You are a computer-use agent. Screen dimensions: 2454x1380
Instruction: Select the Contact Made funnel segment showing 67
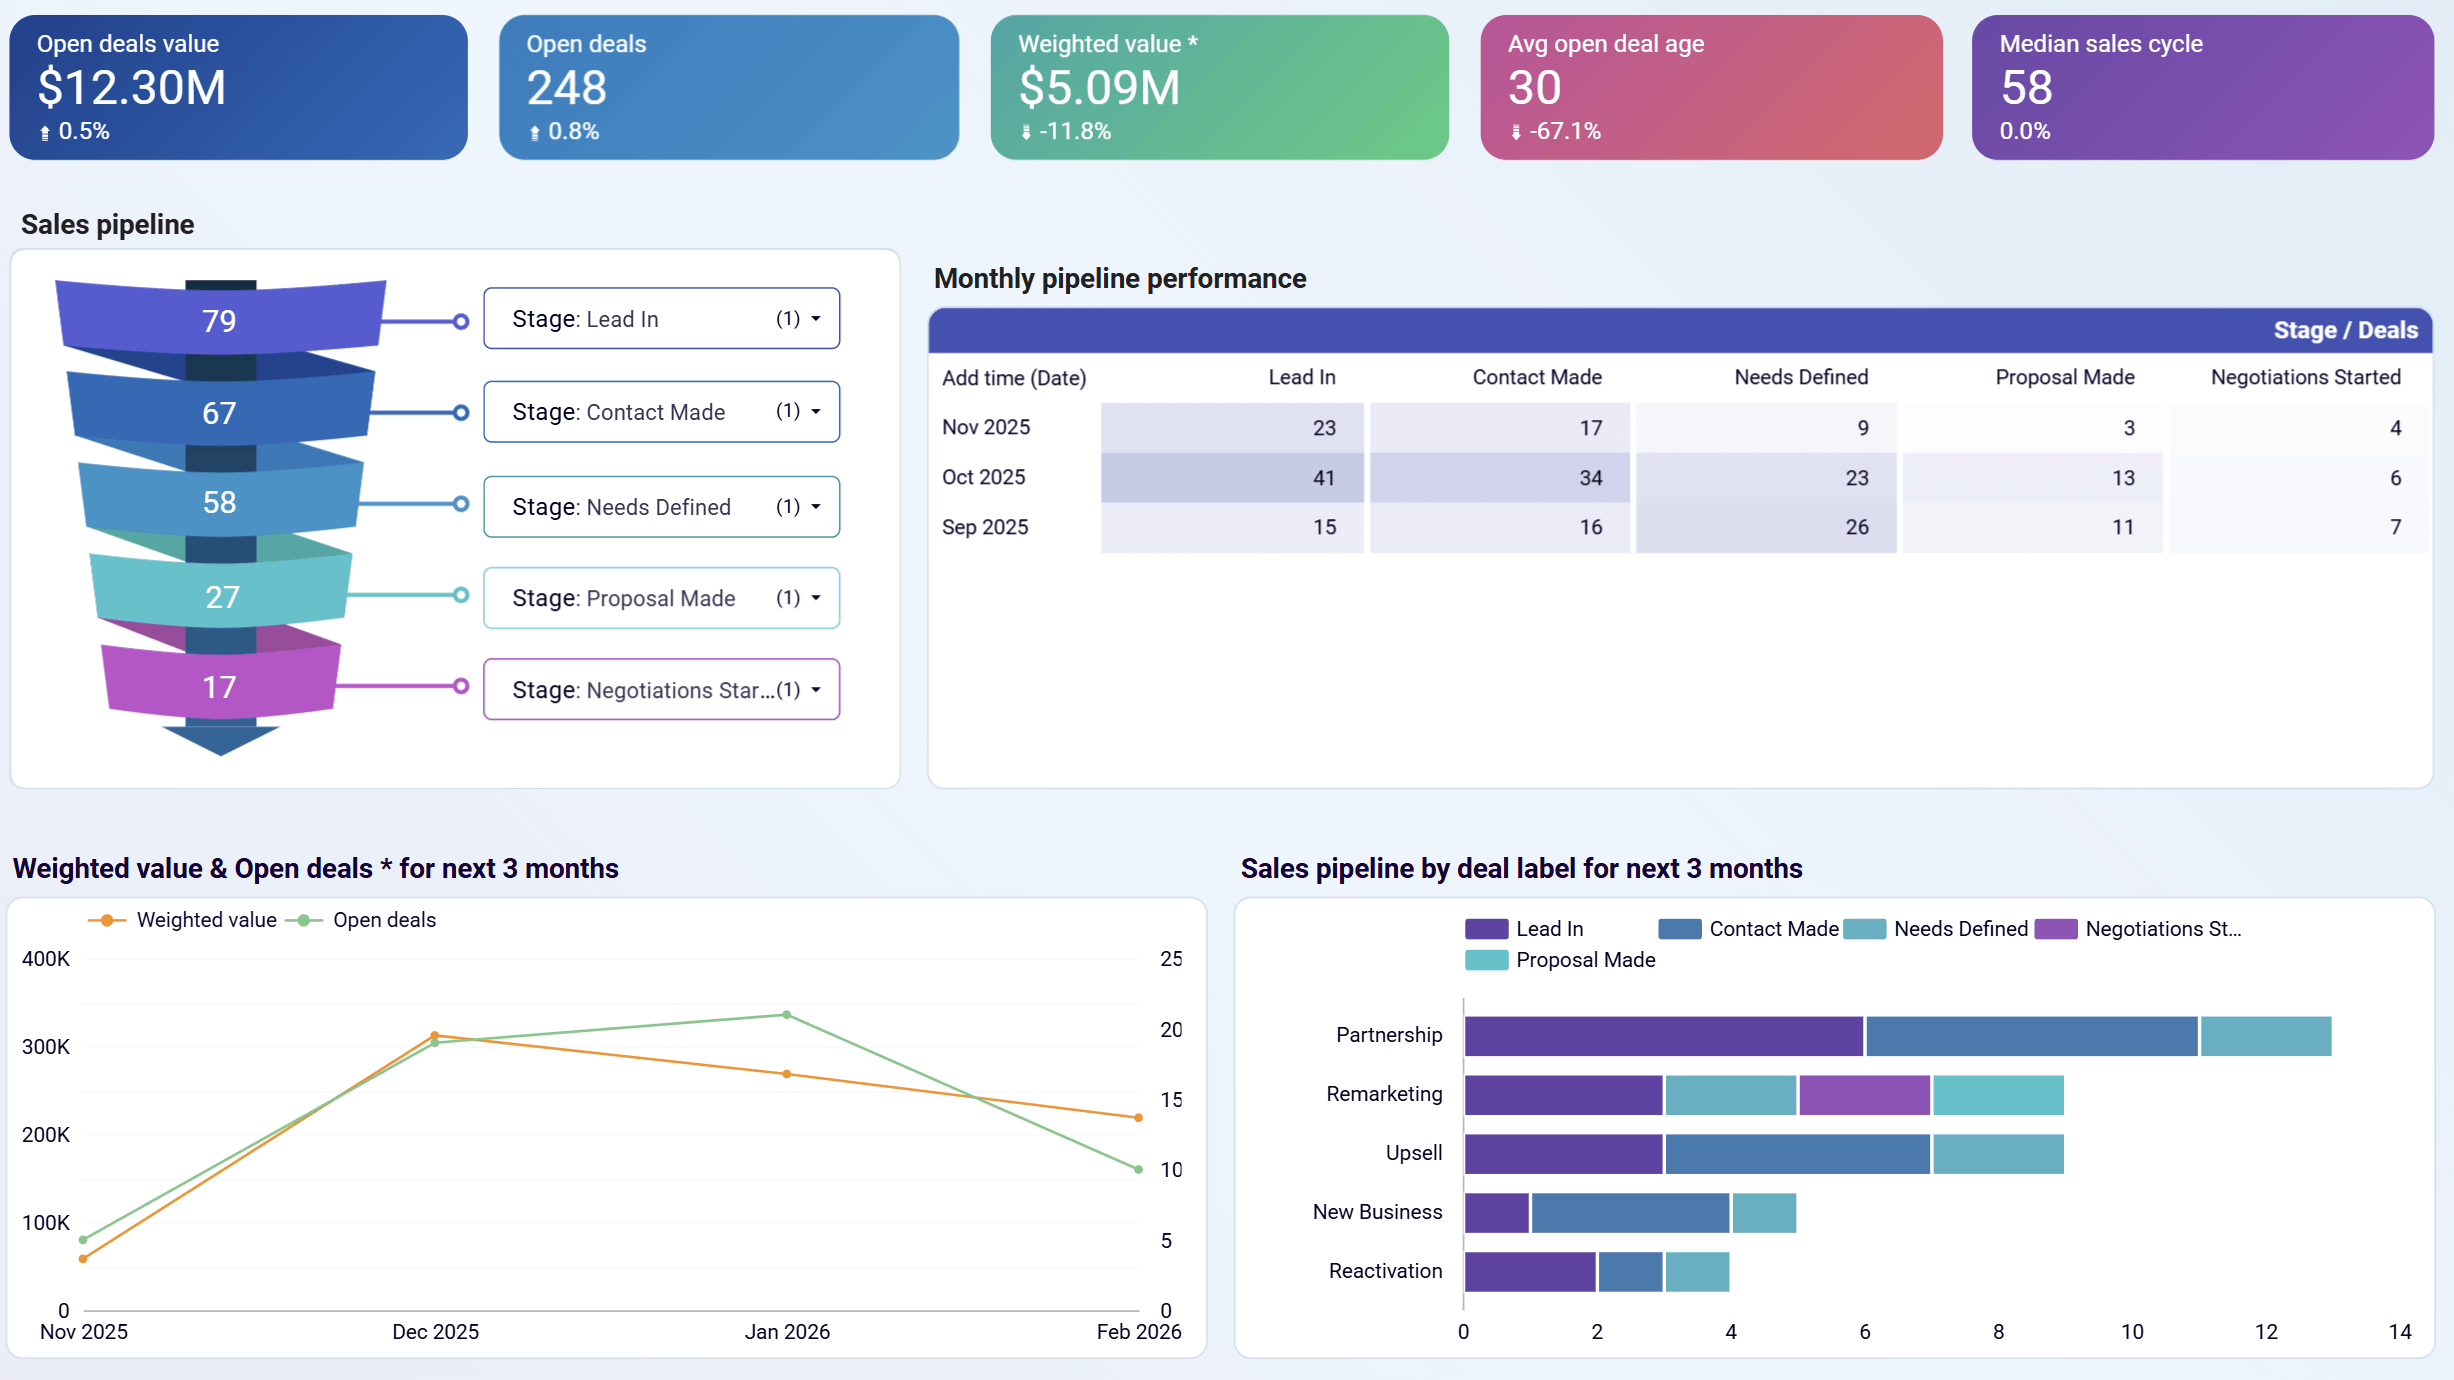click(222, 412)
